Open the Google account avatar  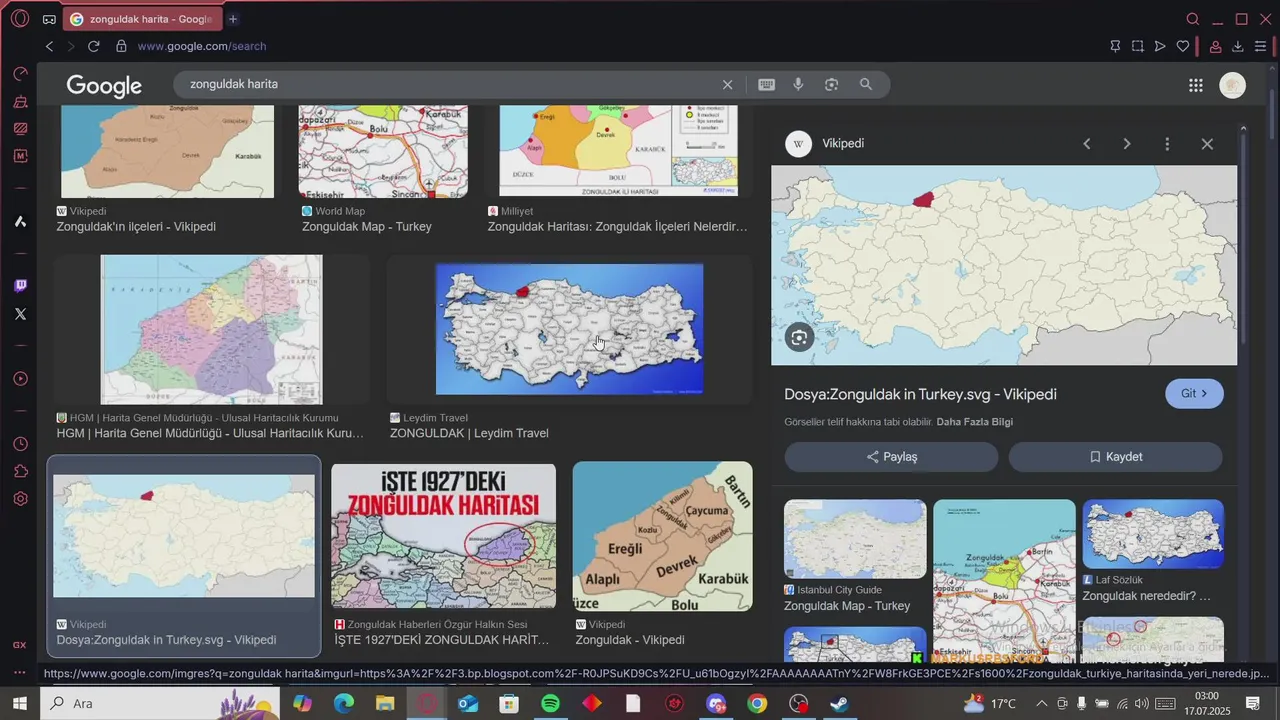(1233, 86)
